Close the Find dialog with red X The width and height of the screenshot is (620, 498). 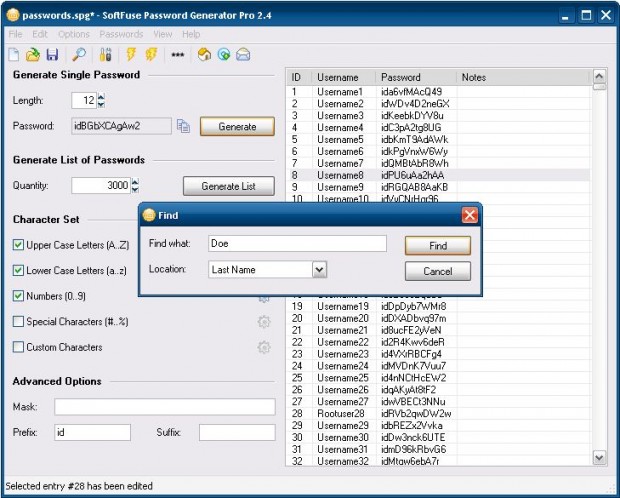[469, 216]
